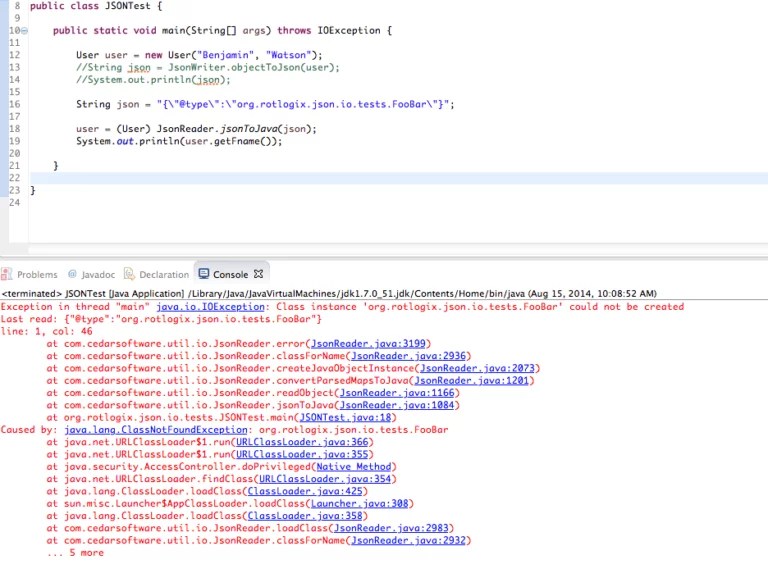Click the "Last read" console line
This screenshot has height=578, width=768.
[161, 319]
